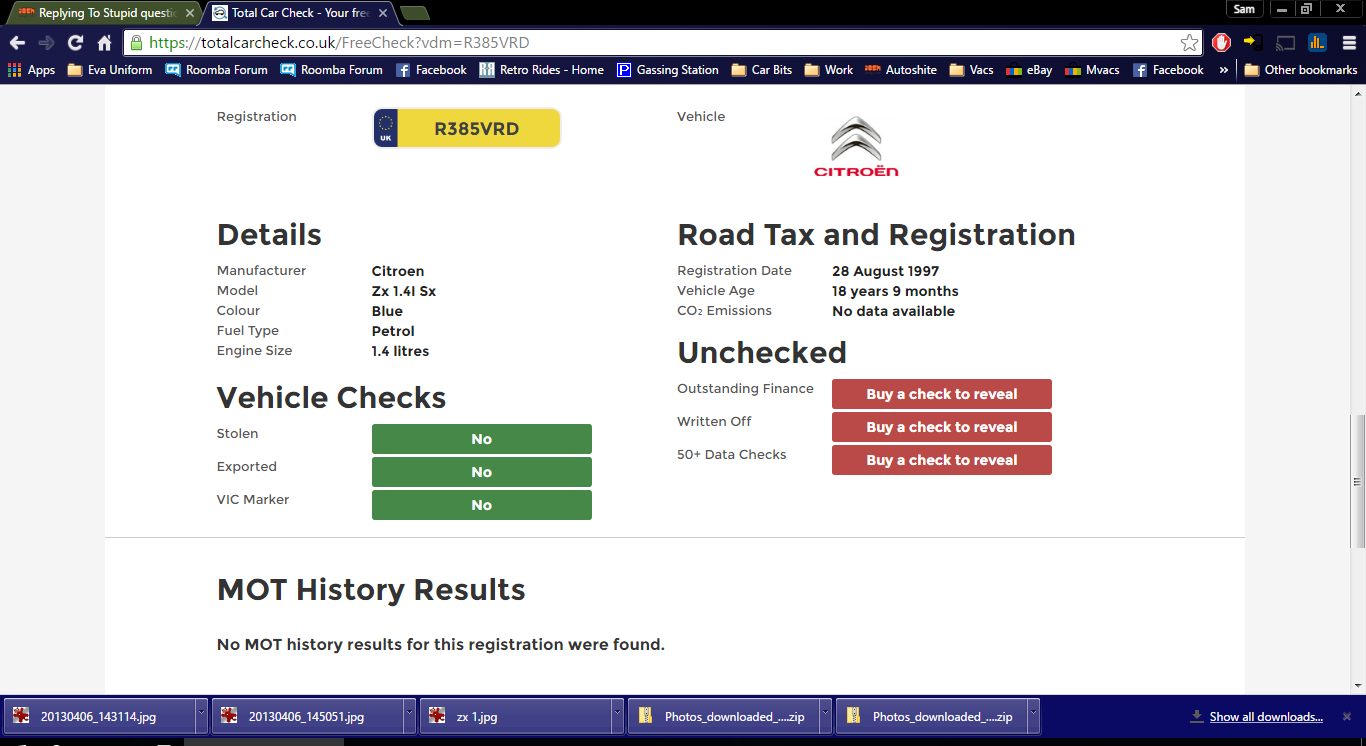Open the Chrome hamburger menu

(x=1347, y=43)
